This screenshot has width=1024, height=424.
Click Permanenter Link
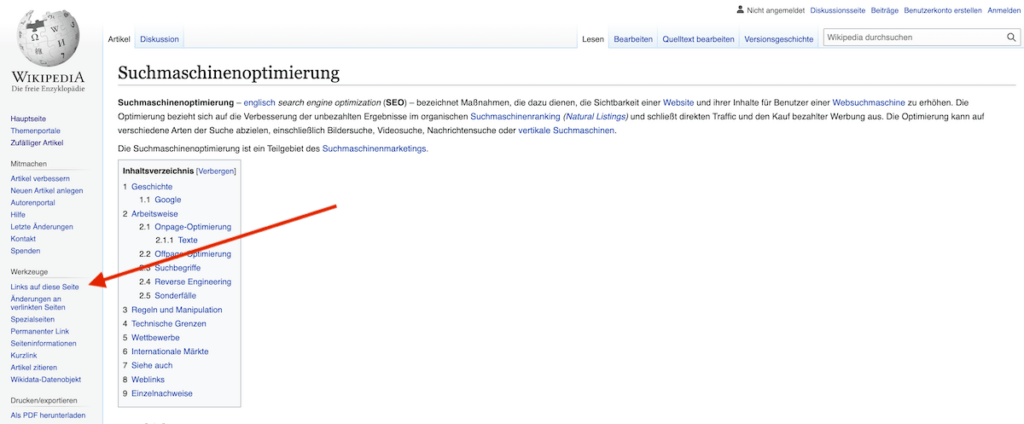pos(40,331)
